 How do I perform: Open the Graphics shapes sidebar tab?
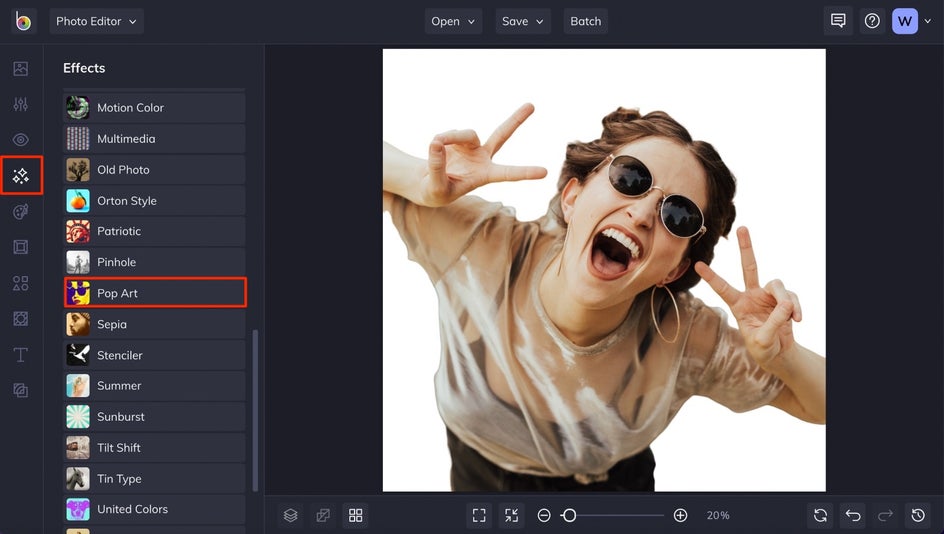20,283
